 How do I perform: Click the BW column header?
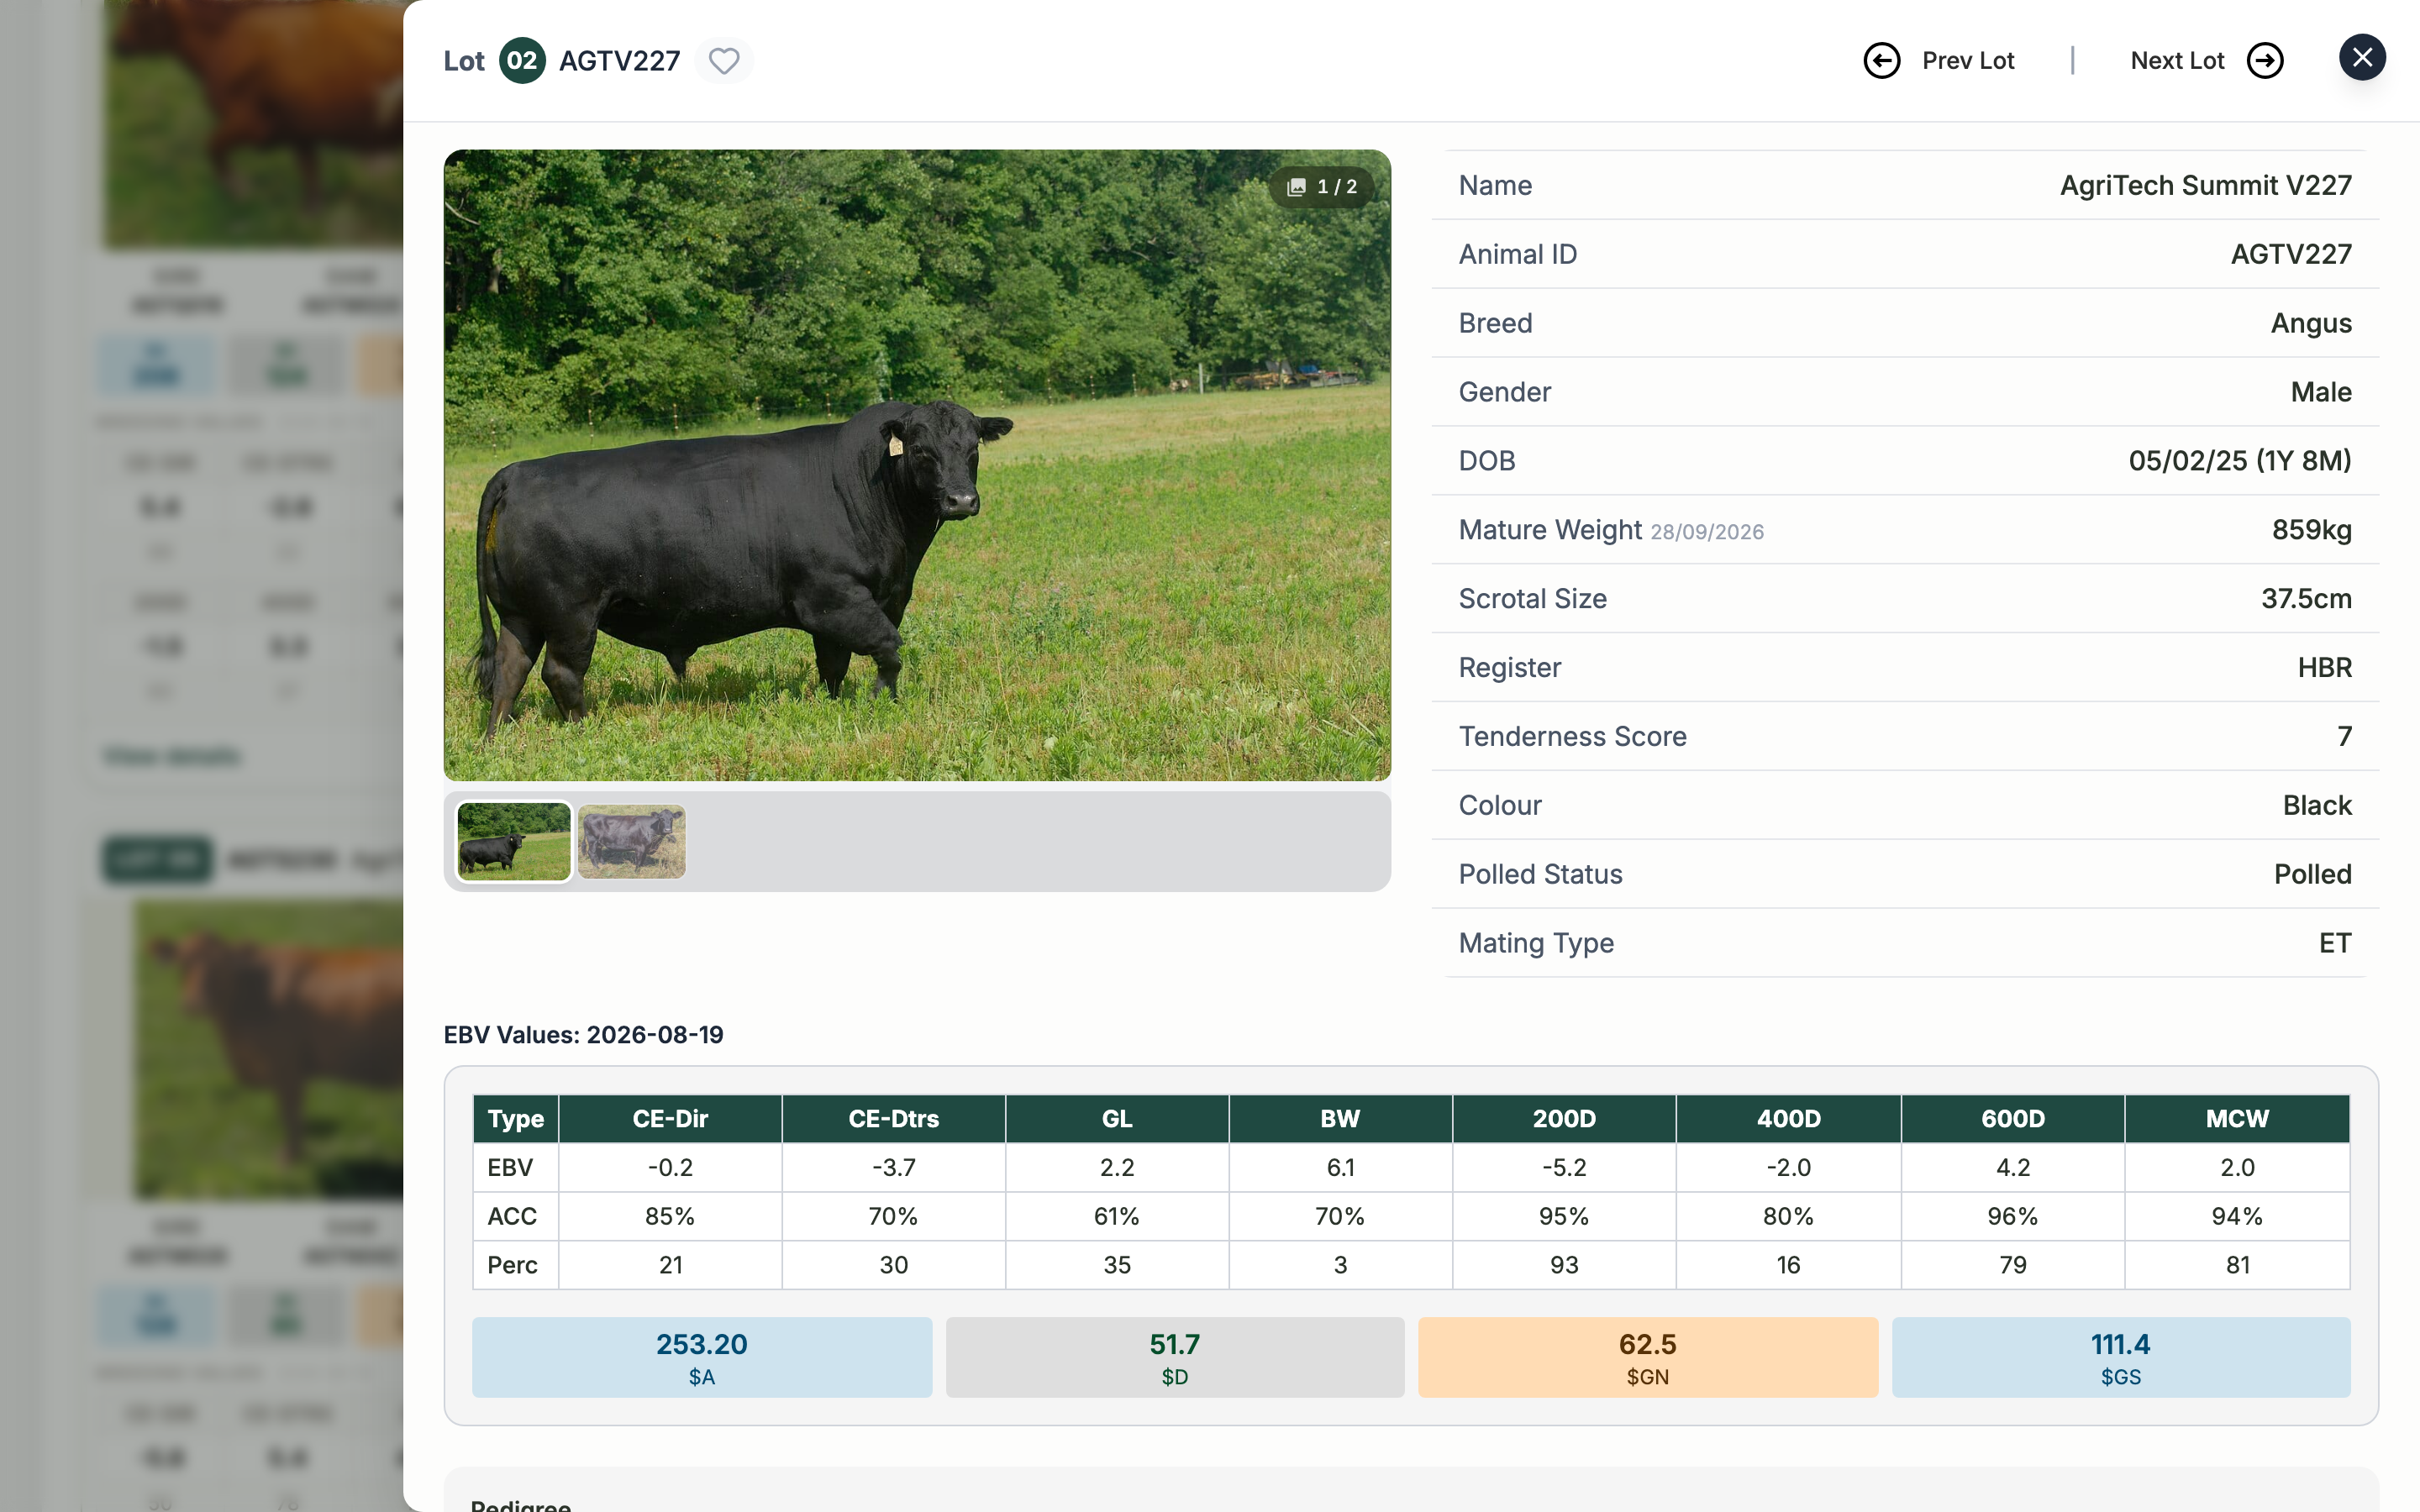(x=1340, y=1119)
